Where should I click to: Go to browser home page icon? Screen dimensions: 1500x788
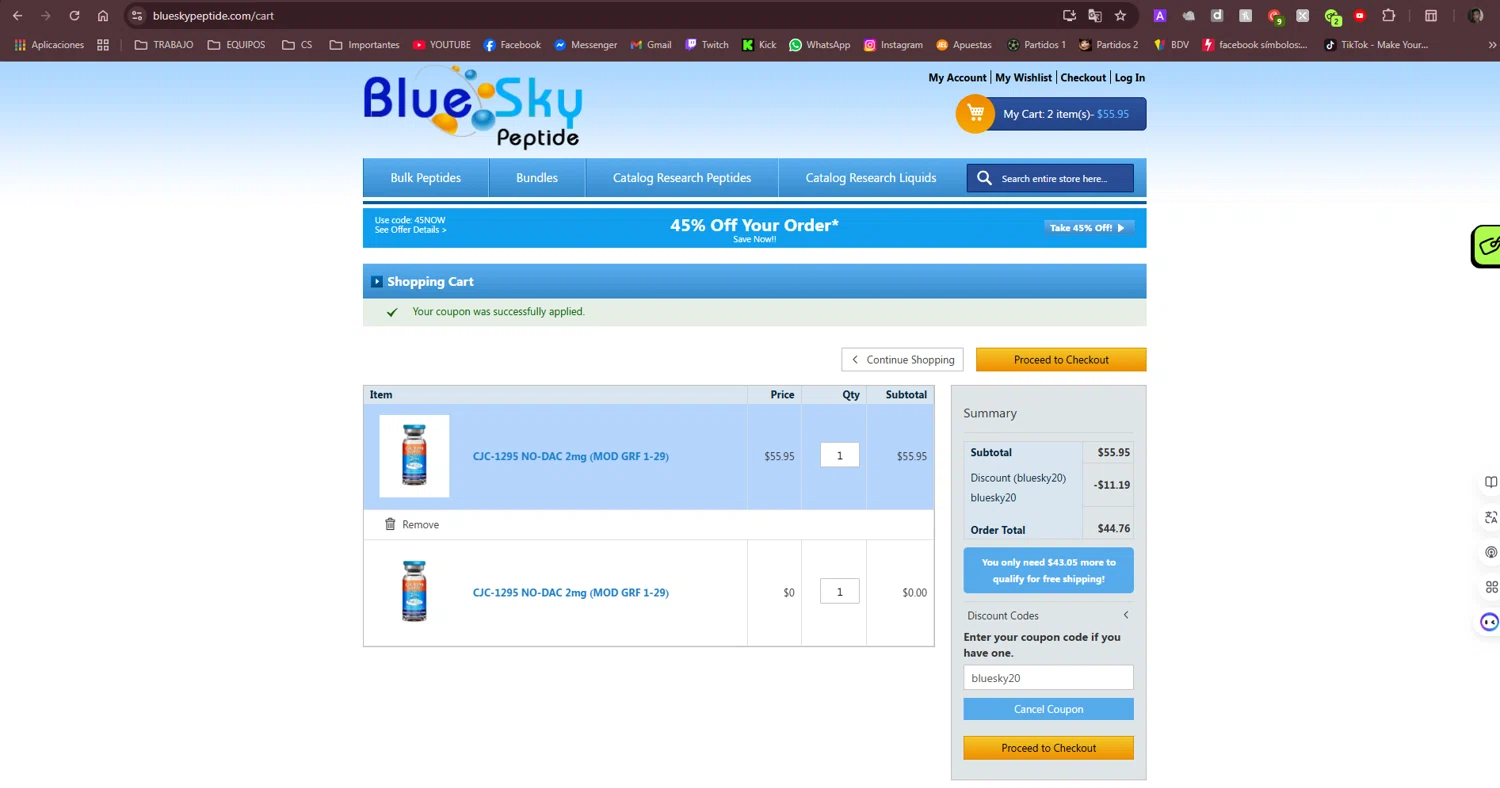coord(103,15)
